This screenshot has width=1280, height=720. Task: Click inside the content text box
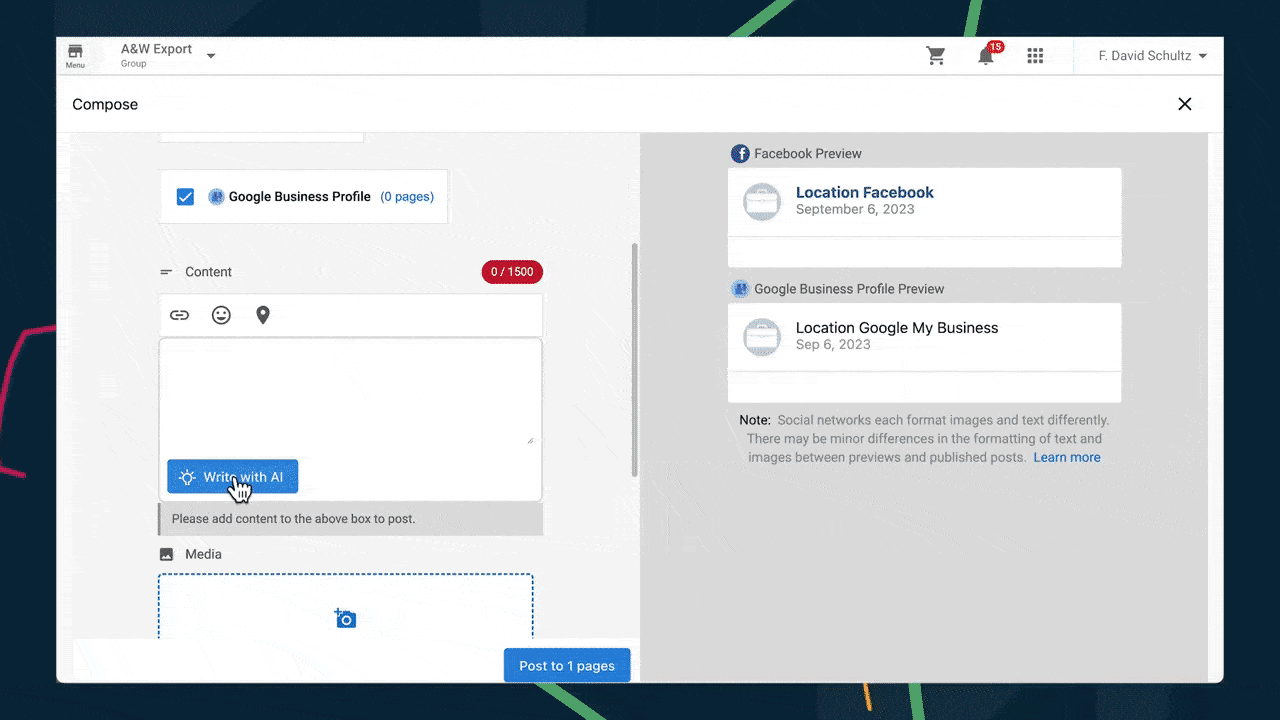[350, 390]
